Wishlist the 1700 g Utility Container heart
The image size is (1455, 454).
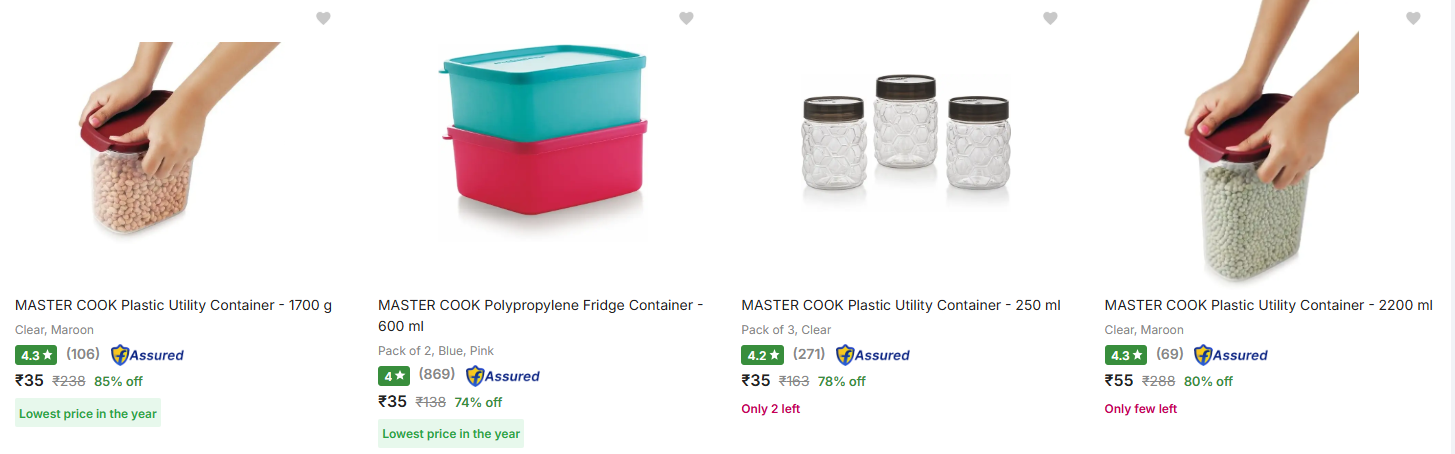[323, 18]
